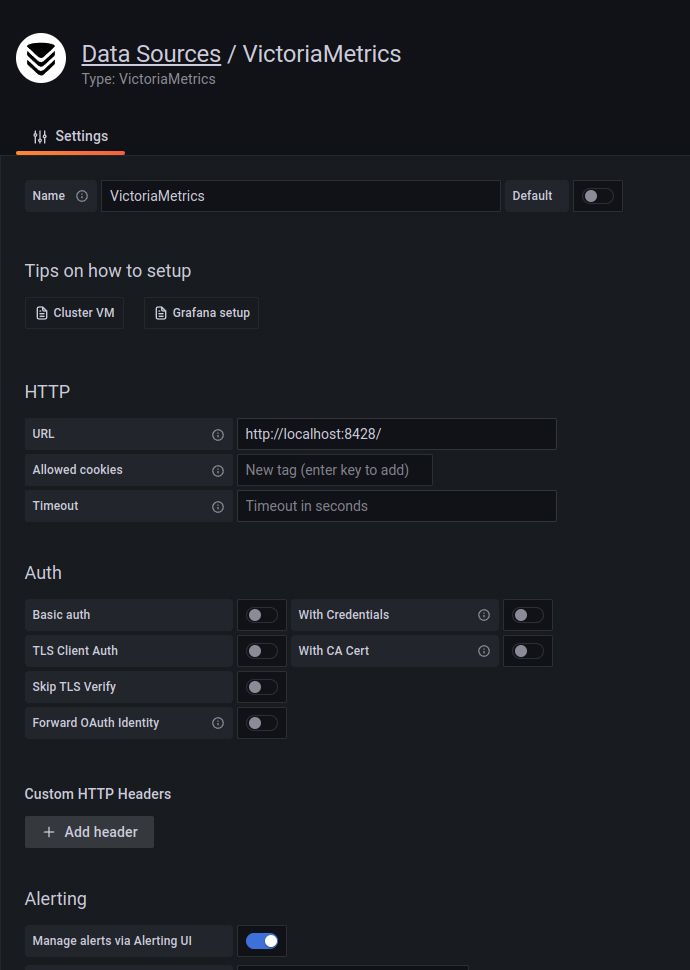The image size is (690, 970).
Task: Click the info icon next to Name
Action: point(83,196)
